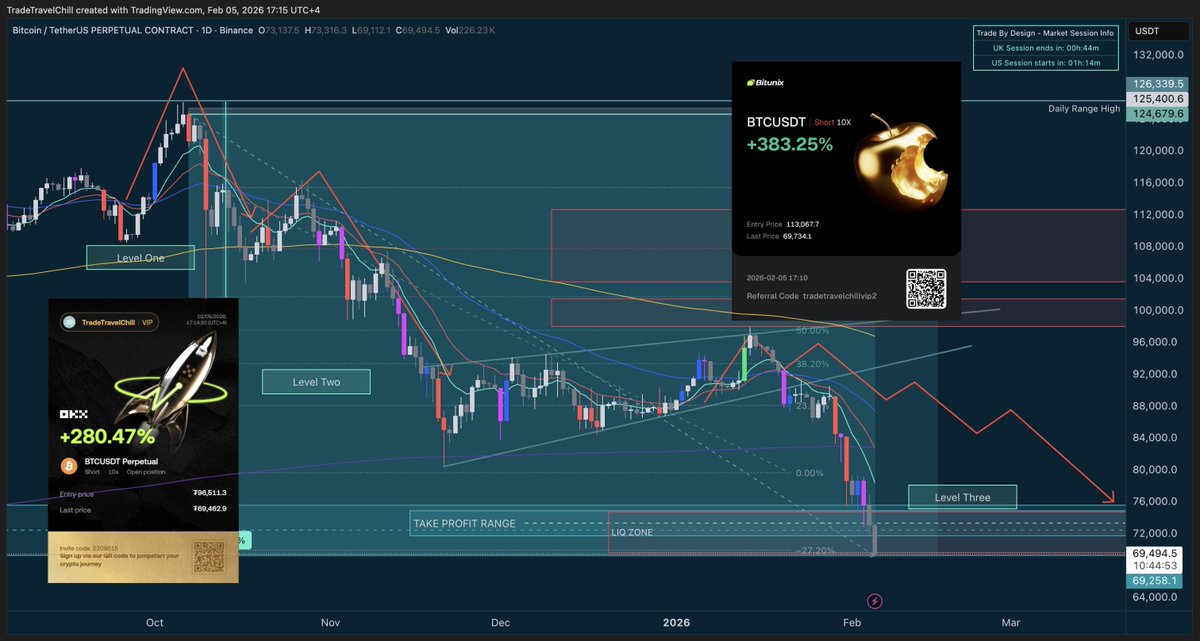Click the 0.00% Fibonacci level label
1200x641 pixels.
click(808, 473)
